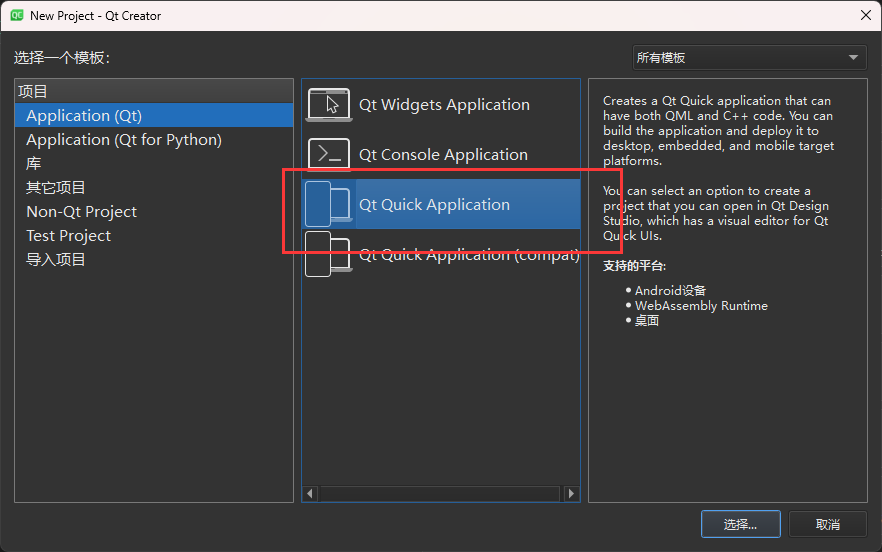This screenshot has width=882, height=552.
Task: Click the Qt Console Application terminal icon
Action: (x=329, y=154)
